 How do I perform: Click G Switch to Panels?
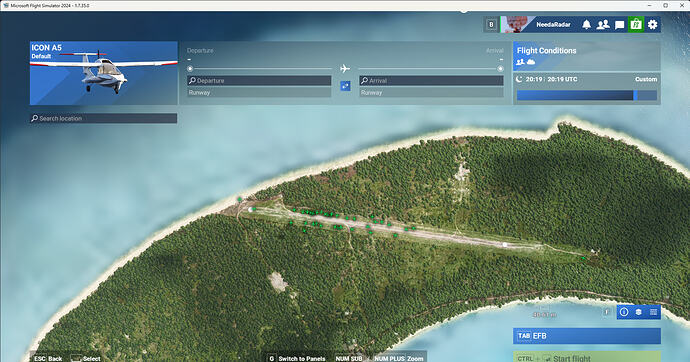[x=297, y=358]
